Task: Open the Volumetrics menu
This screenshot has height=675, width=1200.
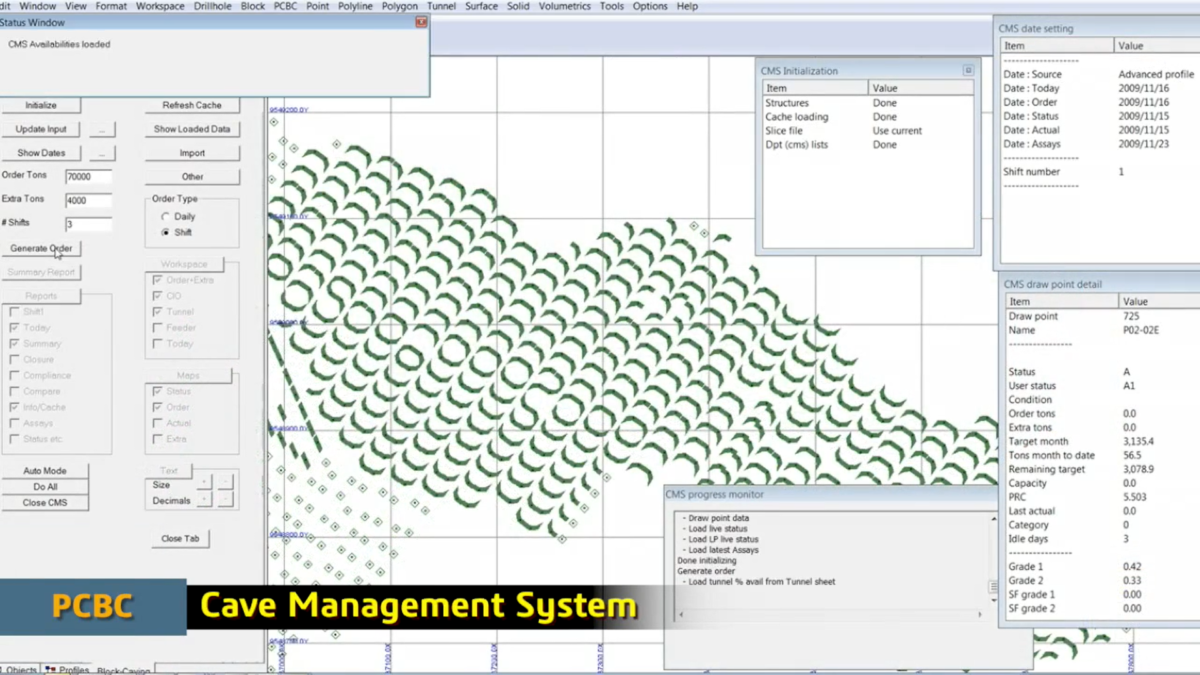Action: pos(564,6)
